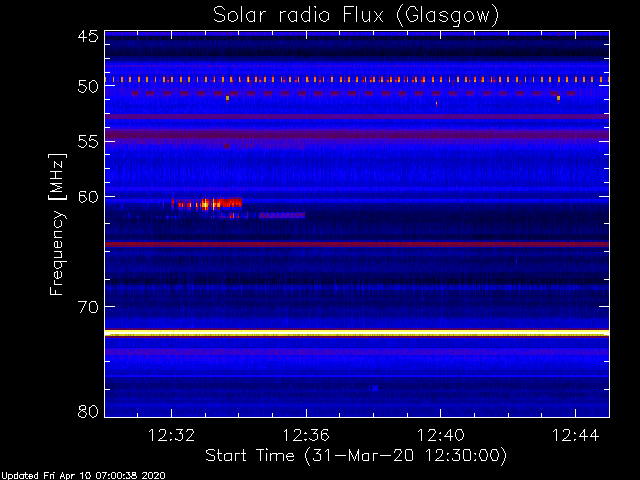Click the 'Solar radio Flux (Glasgow)' title
This screenshot has height=480, width=640.
tap(356, 16)
